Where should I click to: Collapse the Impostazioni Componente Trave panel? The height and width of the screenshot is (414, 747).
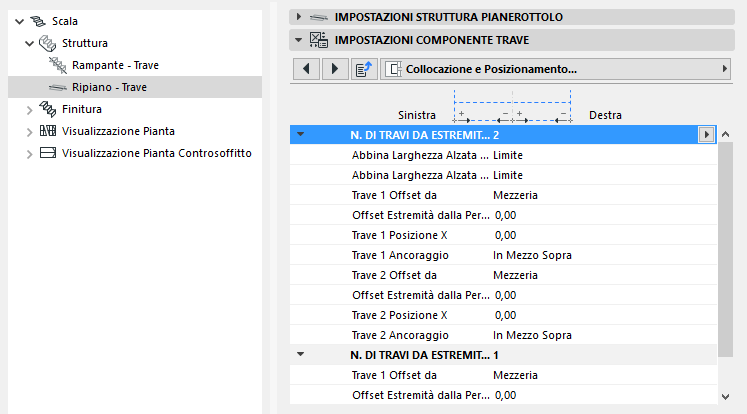(x=298, y=40)
